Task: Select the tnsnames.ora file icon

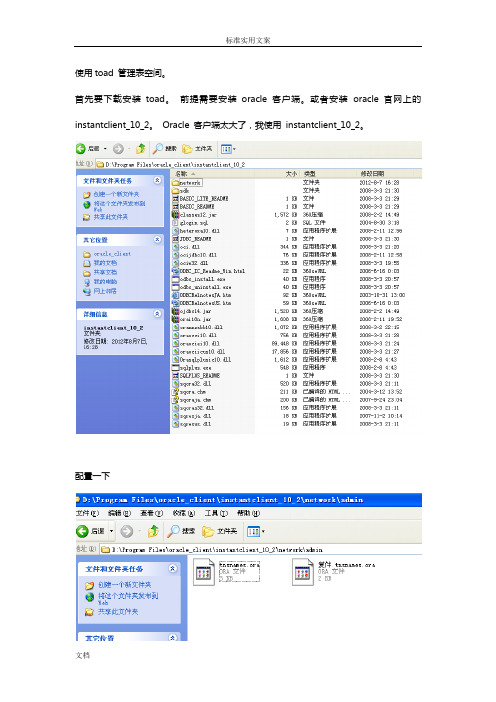Action: pyautogui.click(x=204, y=573)
